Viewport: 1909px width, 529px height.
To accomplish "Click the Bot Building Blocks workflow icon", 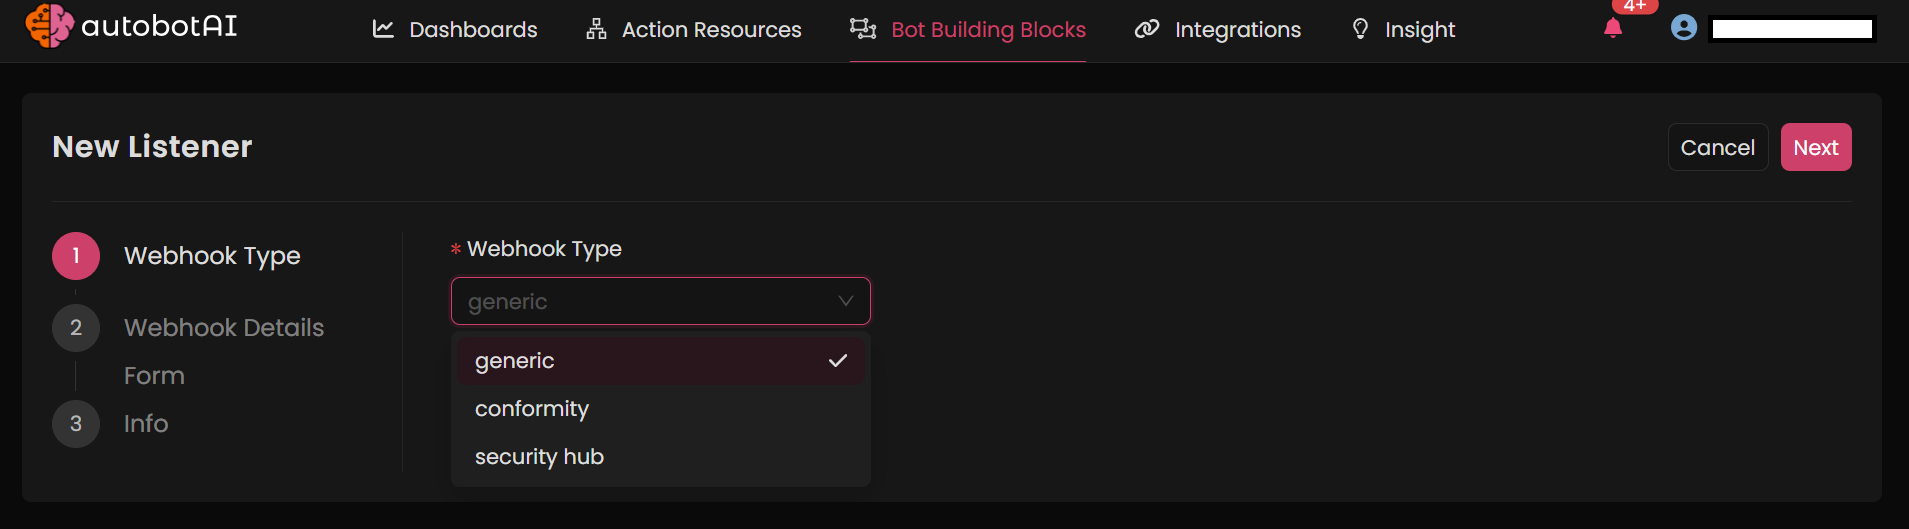I will pyautogui.click(x=863, y=29).
